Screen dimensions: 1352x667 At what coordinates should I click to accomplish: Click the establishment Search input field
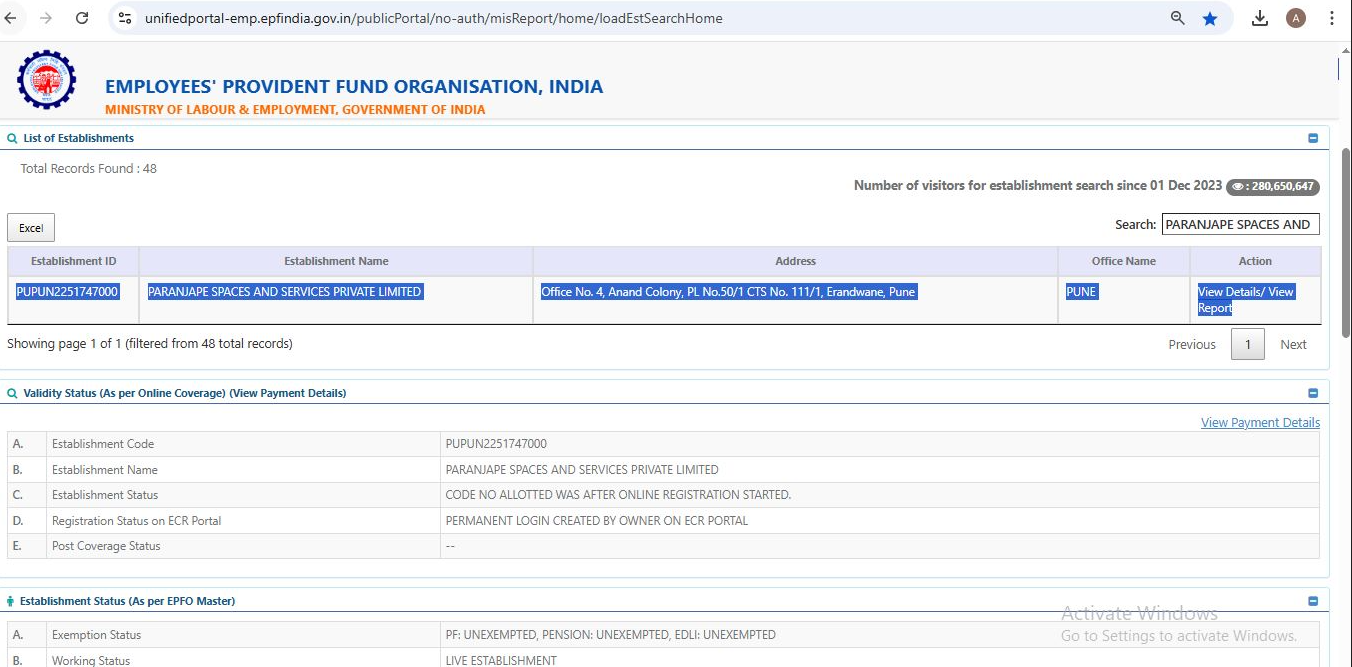[1240, 224]
